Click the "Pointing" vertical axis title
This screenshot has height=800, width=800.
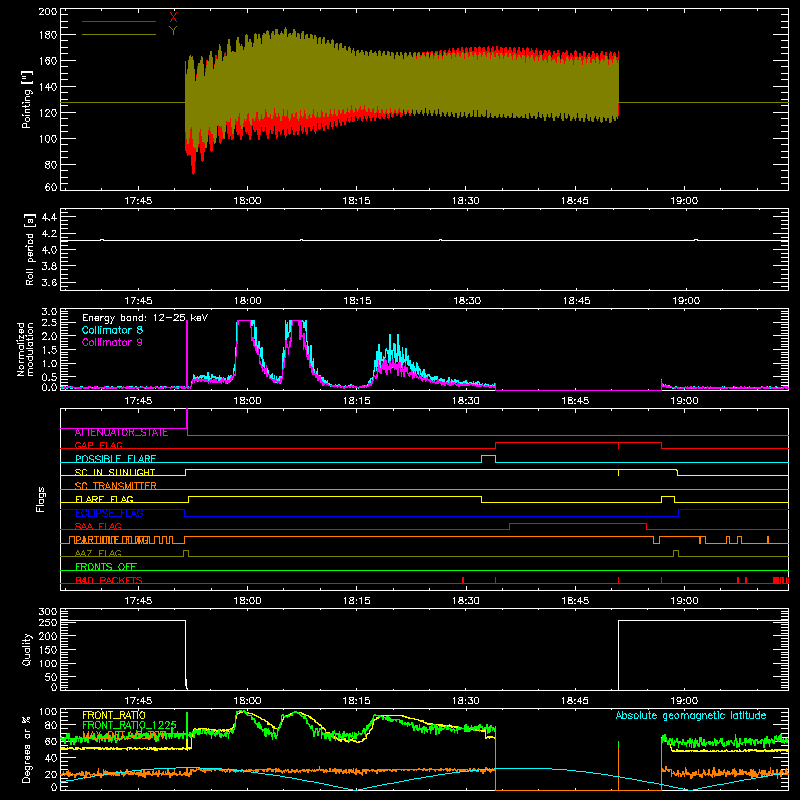tap(27, 99)
